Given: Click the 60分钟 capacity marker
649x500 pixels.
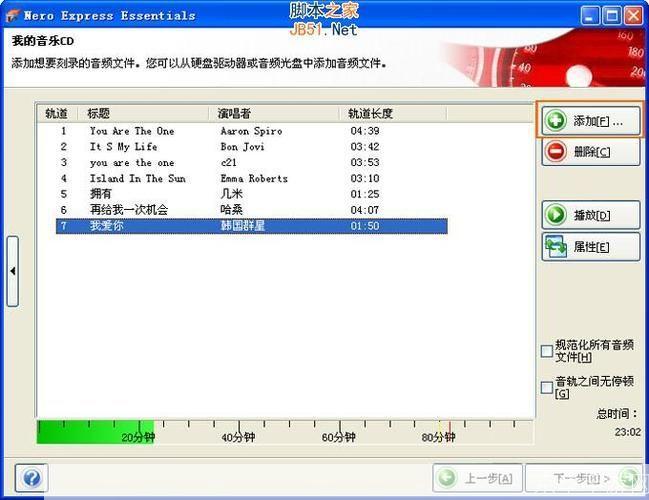Looking at the screenshot, I should (339, 438).
